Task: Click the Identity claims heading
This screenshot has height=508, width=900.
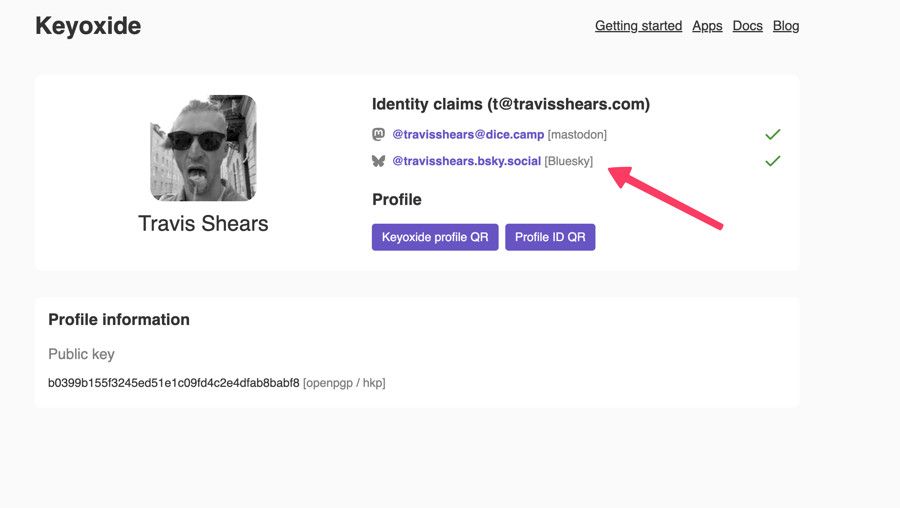Action: (511, 104)
